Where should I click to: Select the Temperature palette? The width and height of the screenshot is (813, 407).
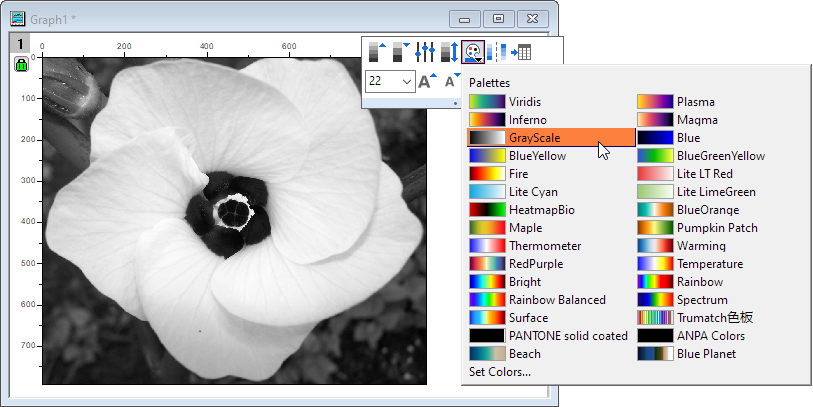[709, 264]
